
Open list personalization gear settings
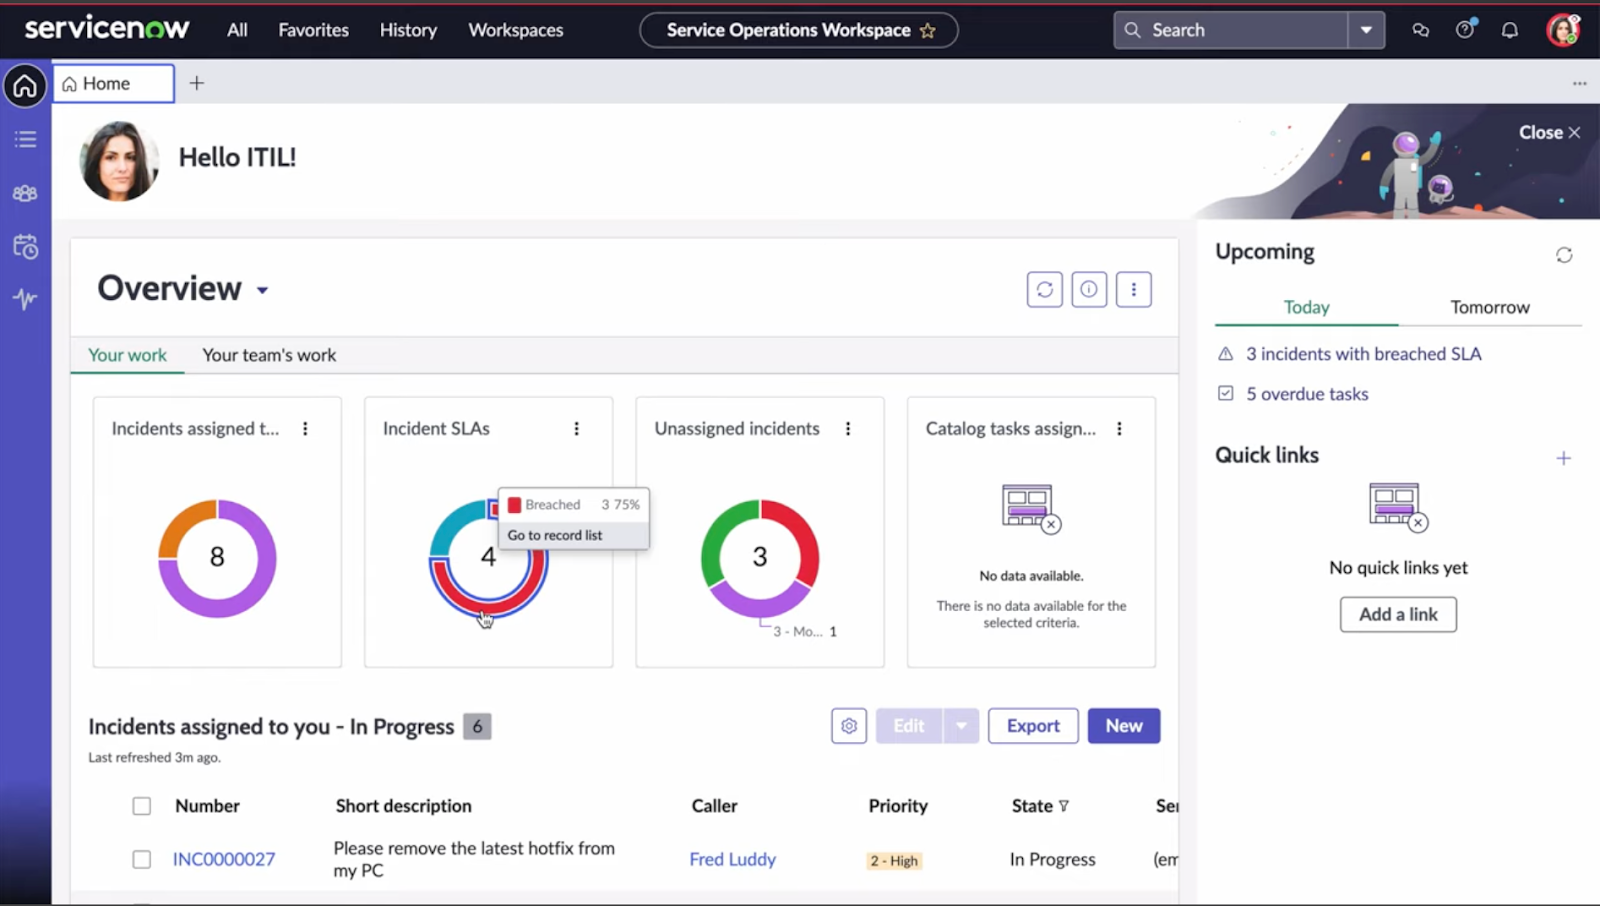[x=849, y=726]
